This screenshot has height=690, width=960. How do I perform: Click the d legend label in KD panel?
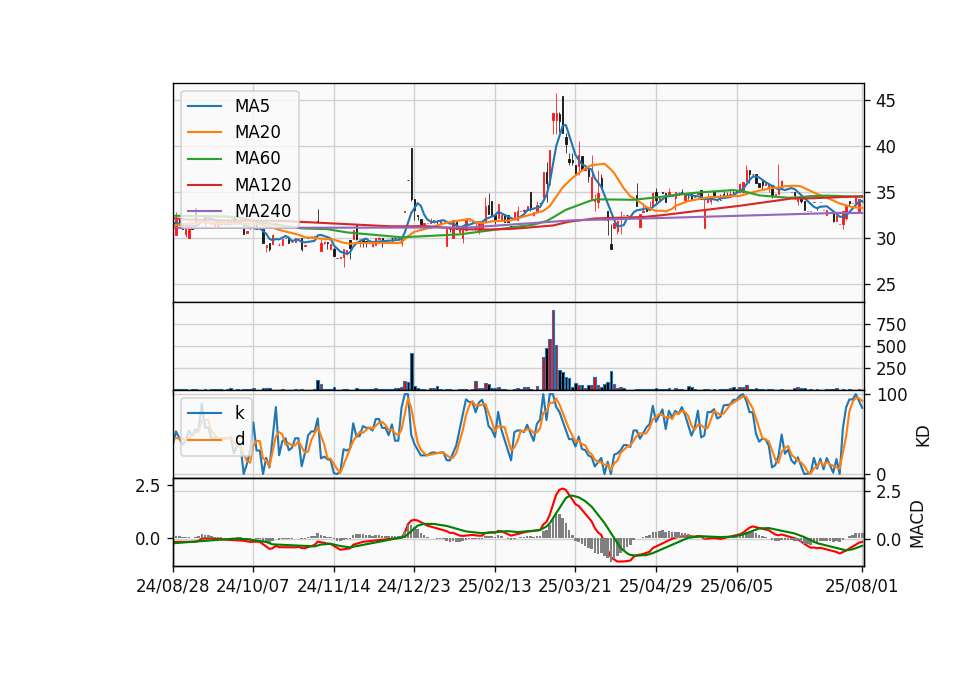[239, 439]
